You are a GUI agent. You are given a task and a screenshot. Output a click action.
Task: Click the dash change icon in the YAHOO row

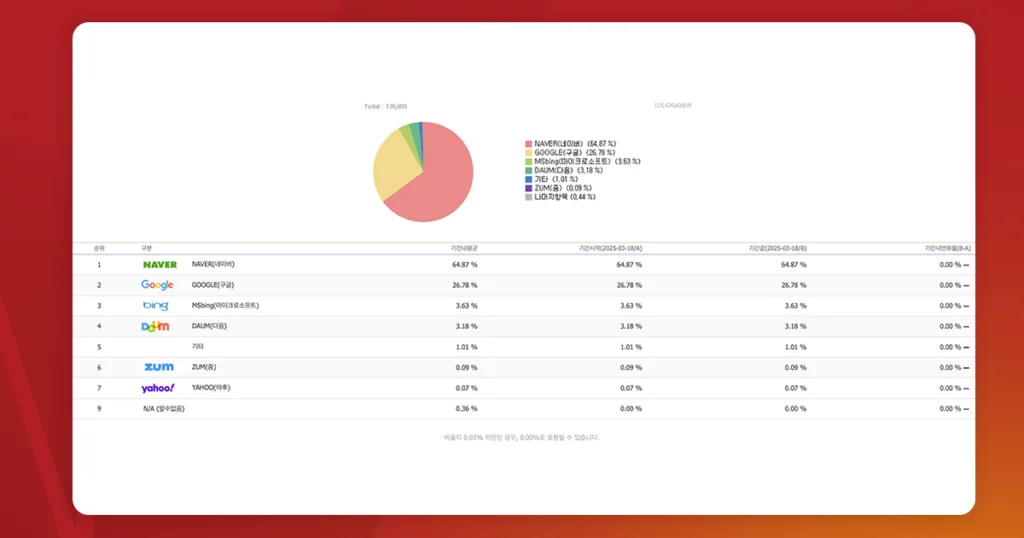[x=966, y=388]
